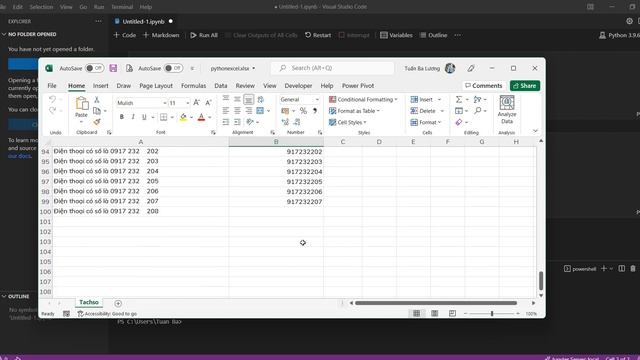Expand the OUTLINE section in VS Code
The width and height of the screenshot is (640, 360).
click(19, 296)
